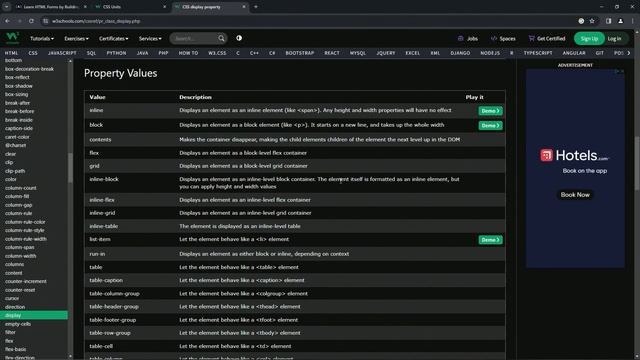Select REACT in topic bar
Screen dimensions: 640x360
click(x=332, y=53)
